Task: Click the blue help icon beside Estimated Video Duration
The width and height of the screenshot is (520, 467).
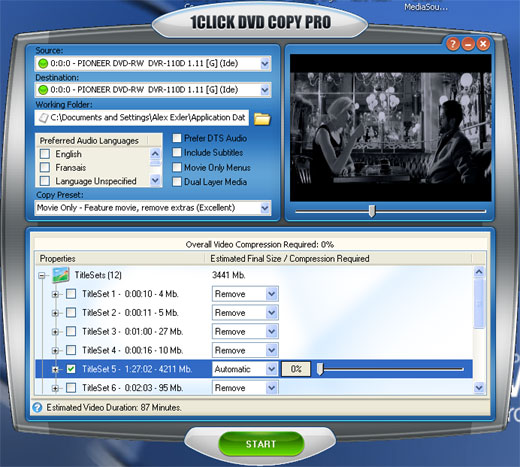Action: [x=37, y=407]
